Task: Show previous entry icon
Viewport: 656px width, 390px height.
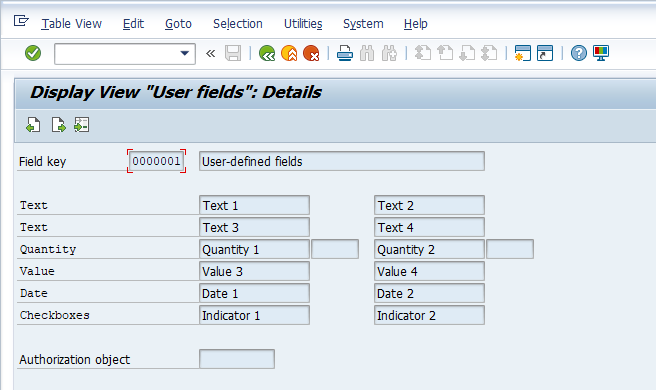Action: pos(33,125)
